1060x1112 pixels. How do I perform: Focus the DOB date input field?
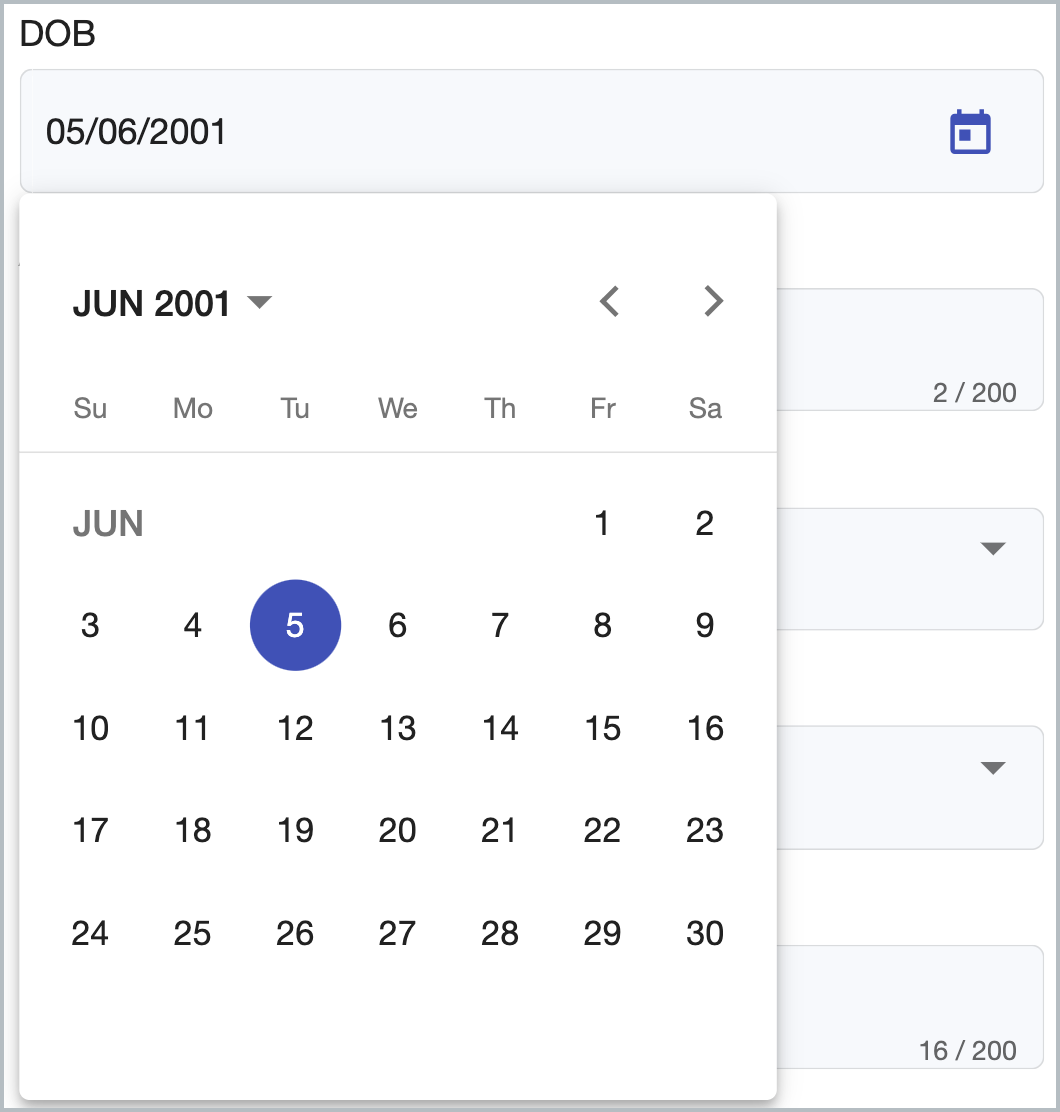(x=532, y=131)
